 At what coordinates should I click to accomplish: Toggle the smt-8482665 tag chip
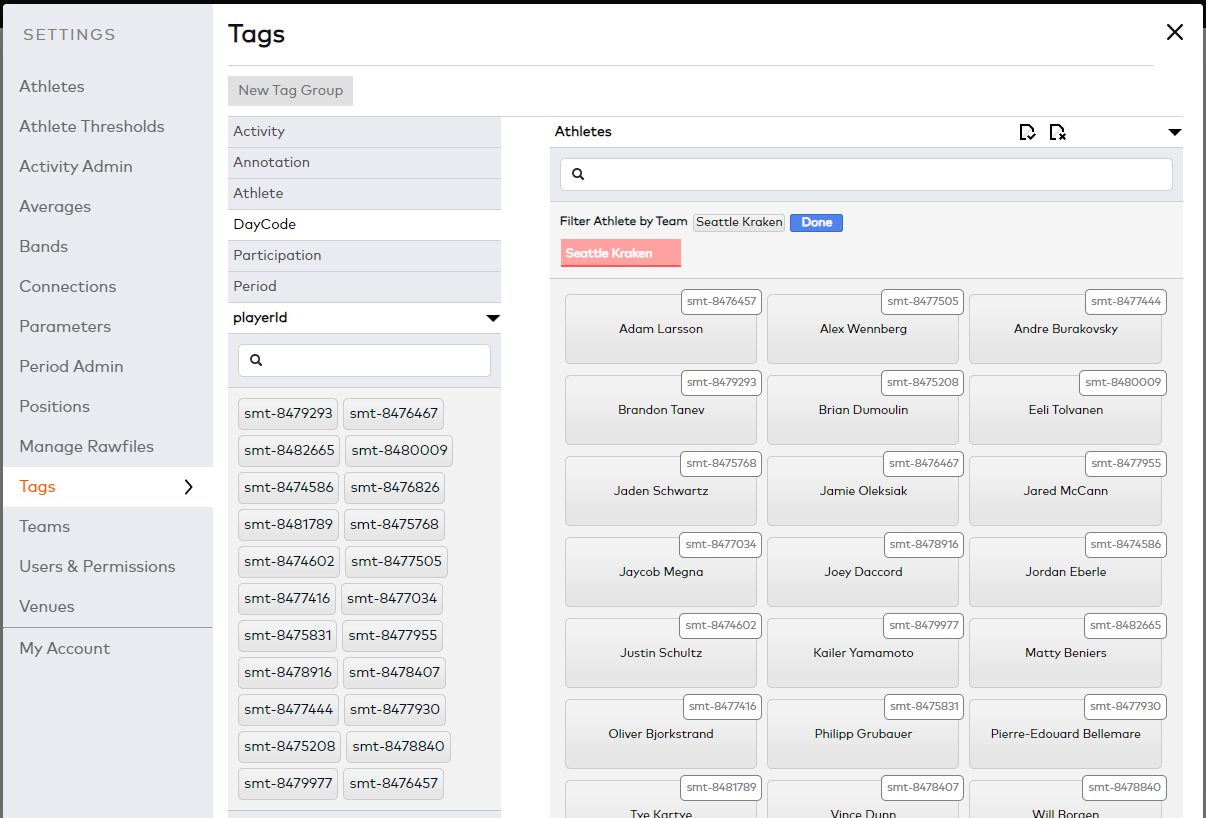288,450
